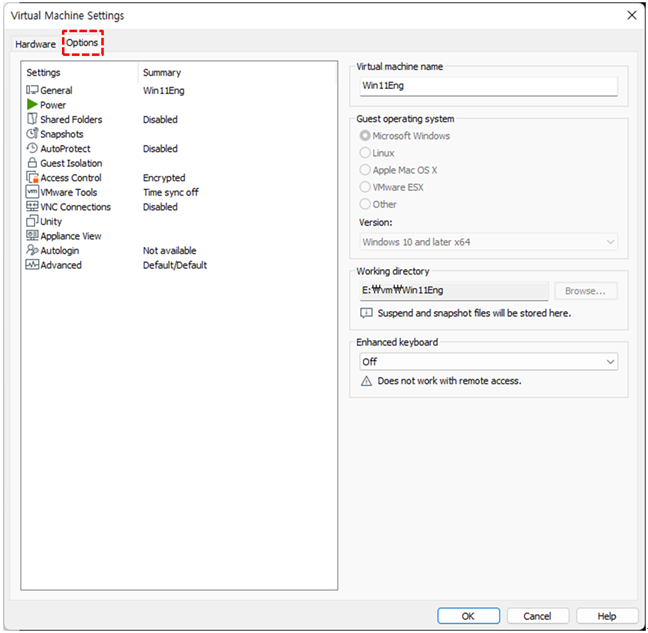Select the Appliance View row label

[71, 236]
